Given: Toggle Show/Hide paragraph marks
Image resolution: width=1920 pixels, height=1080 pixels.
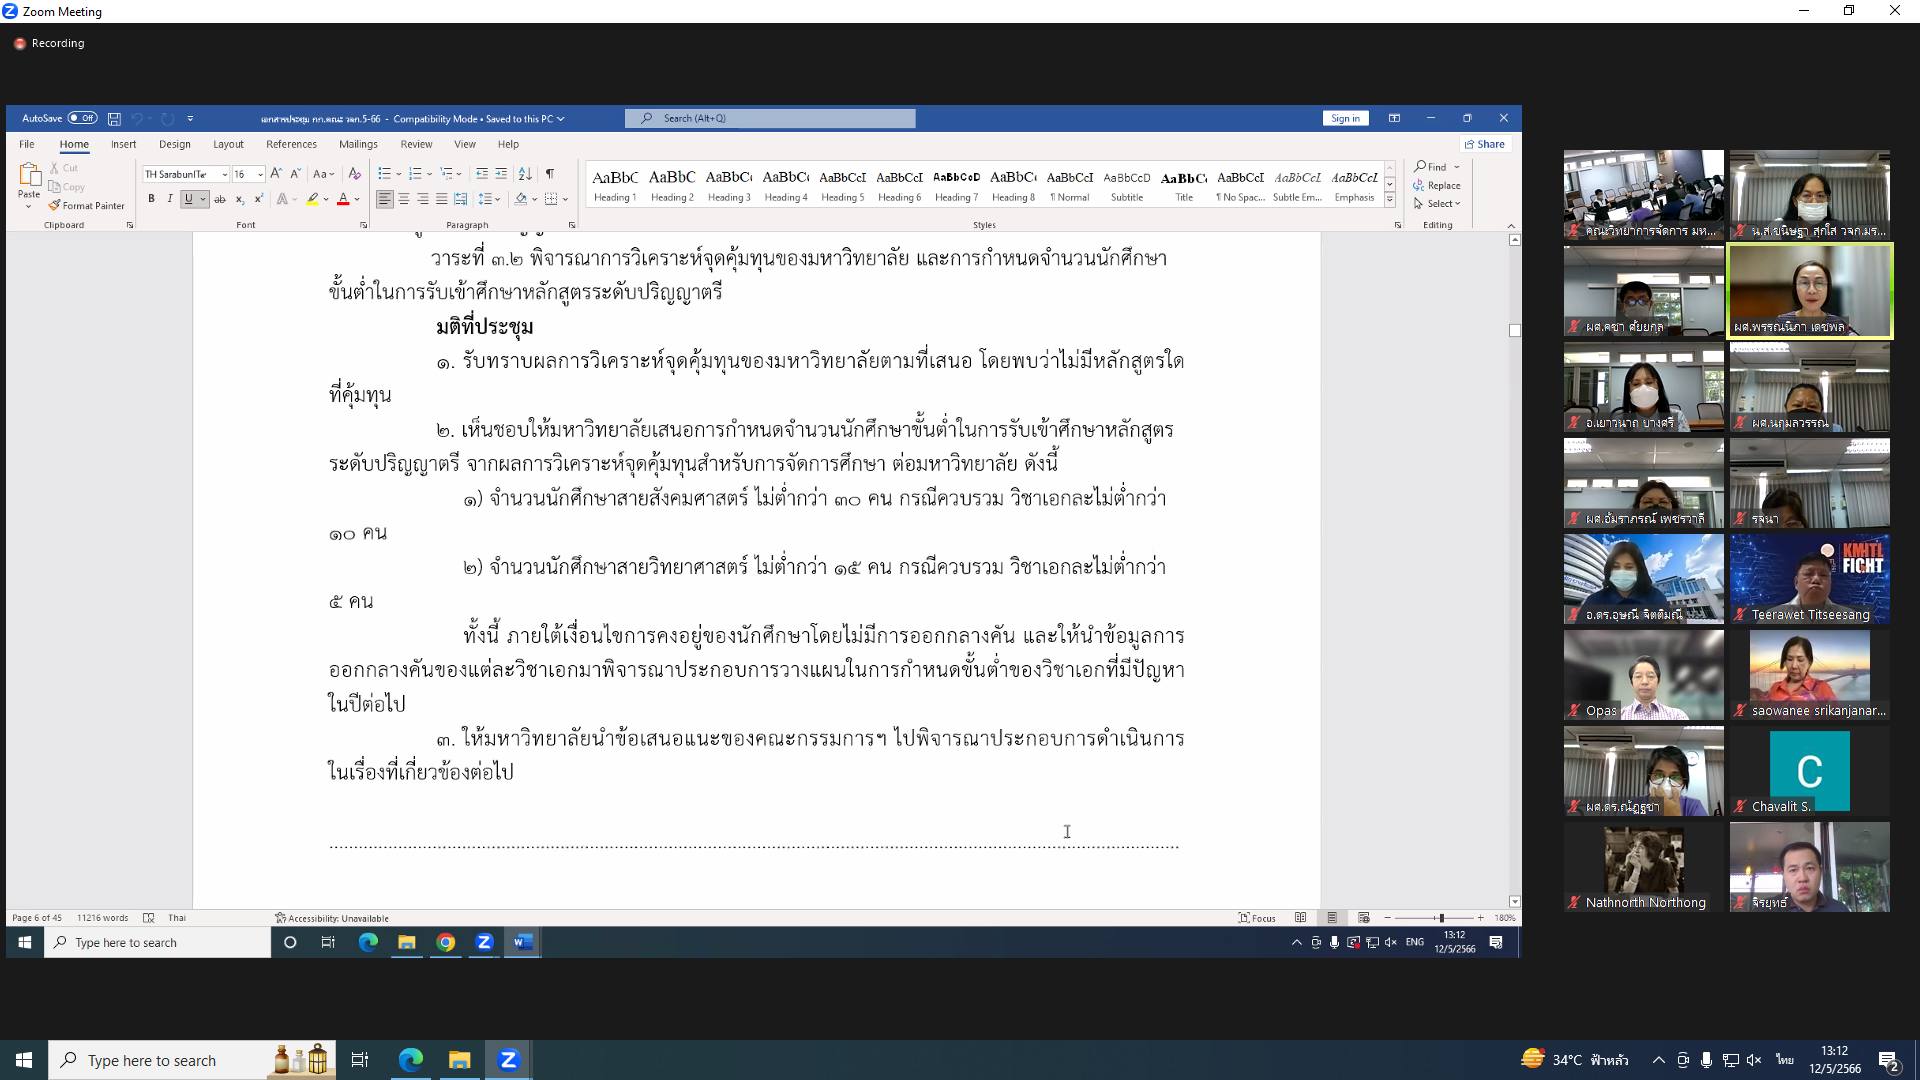Looking at the screenshot, I should (550, 174).
